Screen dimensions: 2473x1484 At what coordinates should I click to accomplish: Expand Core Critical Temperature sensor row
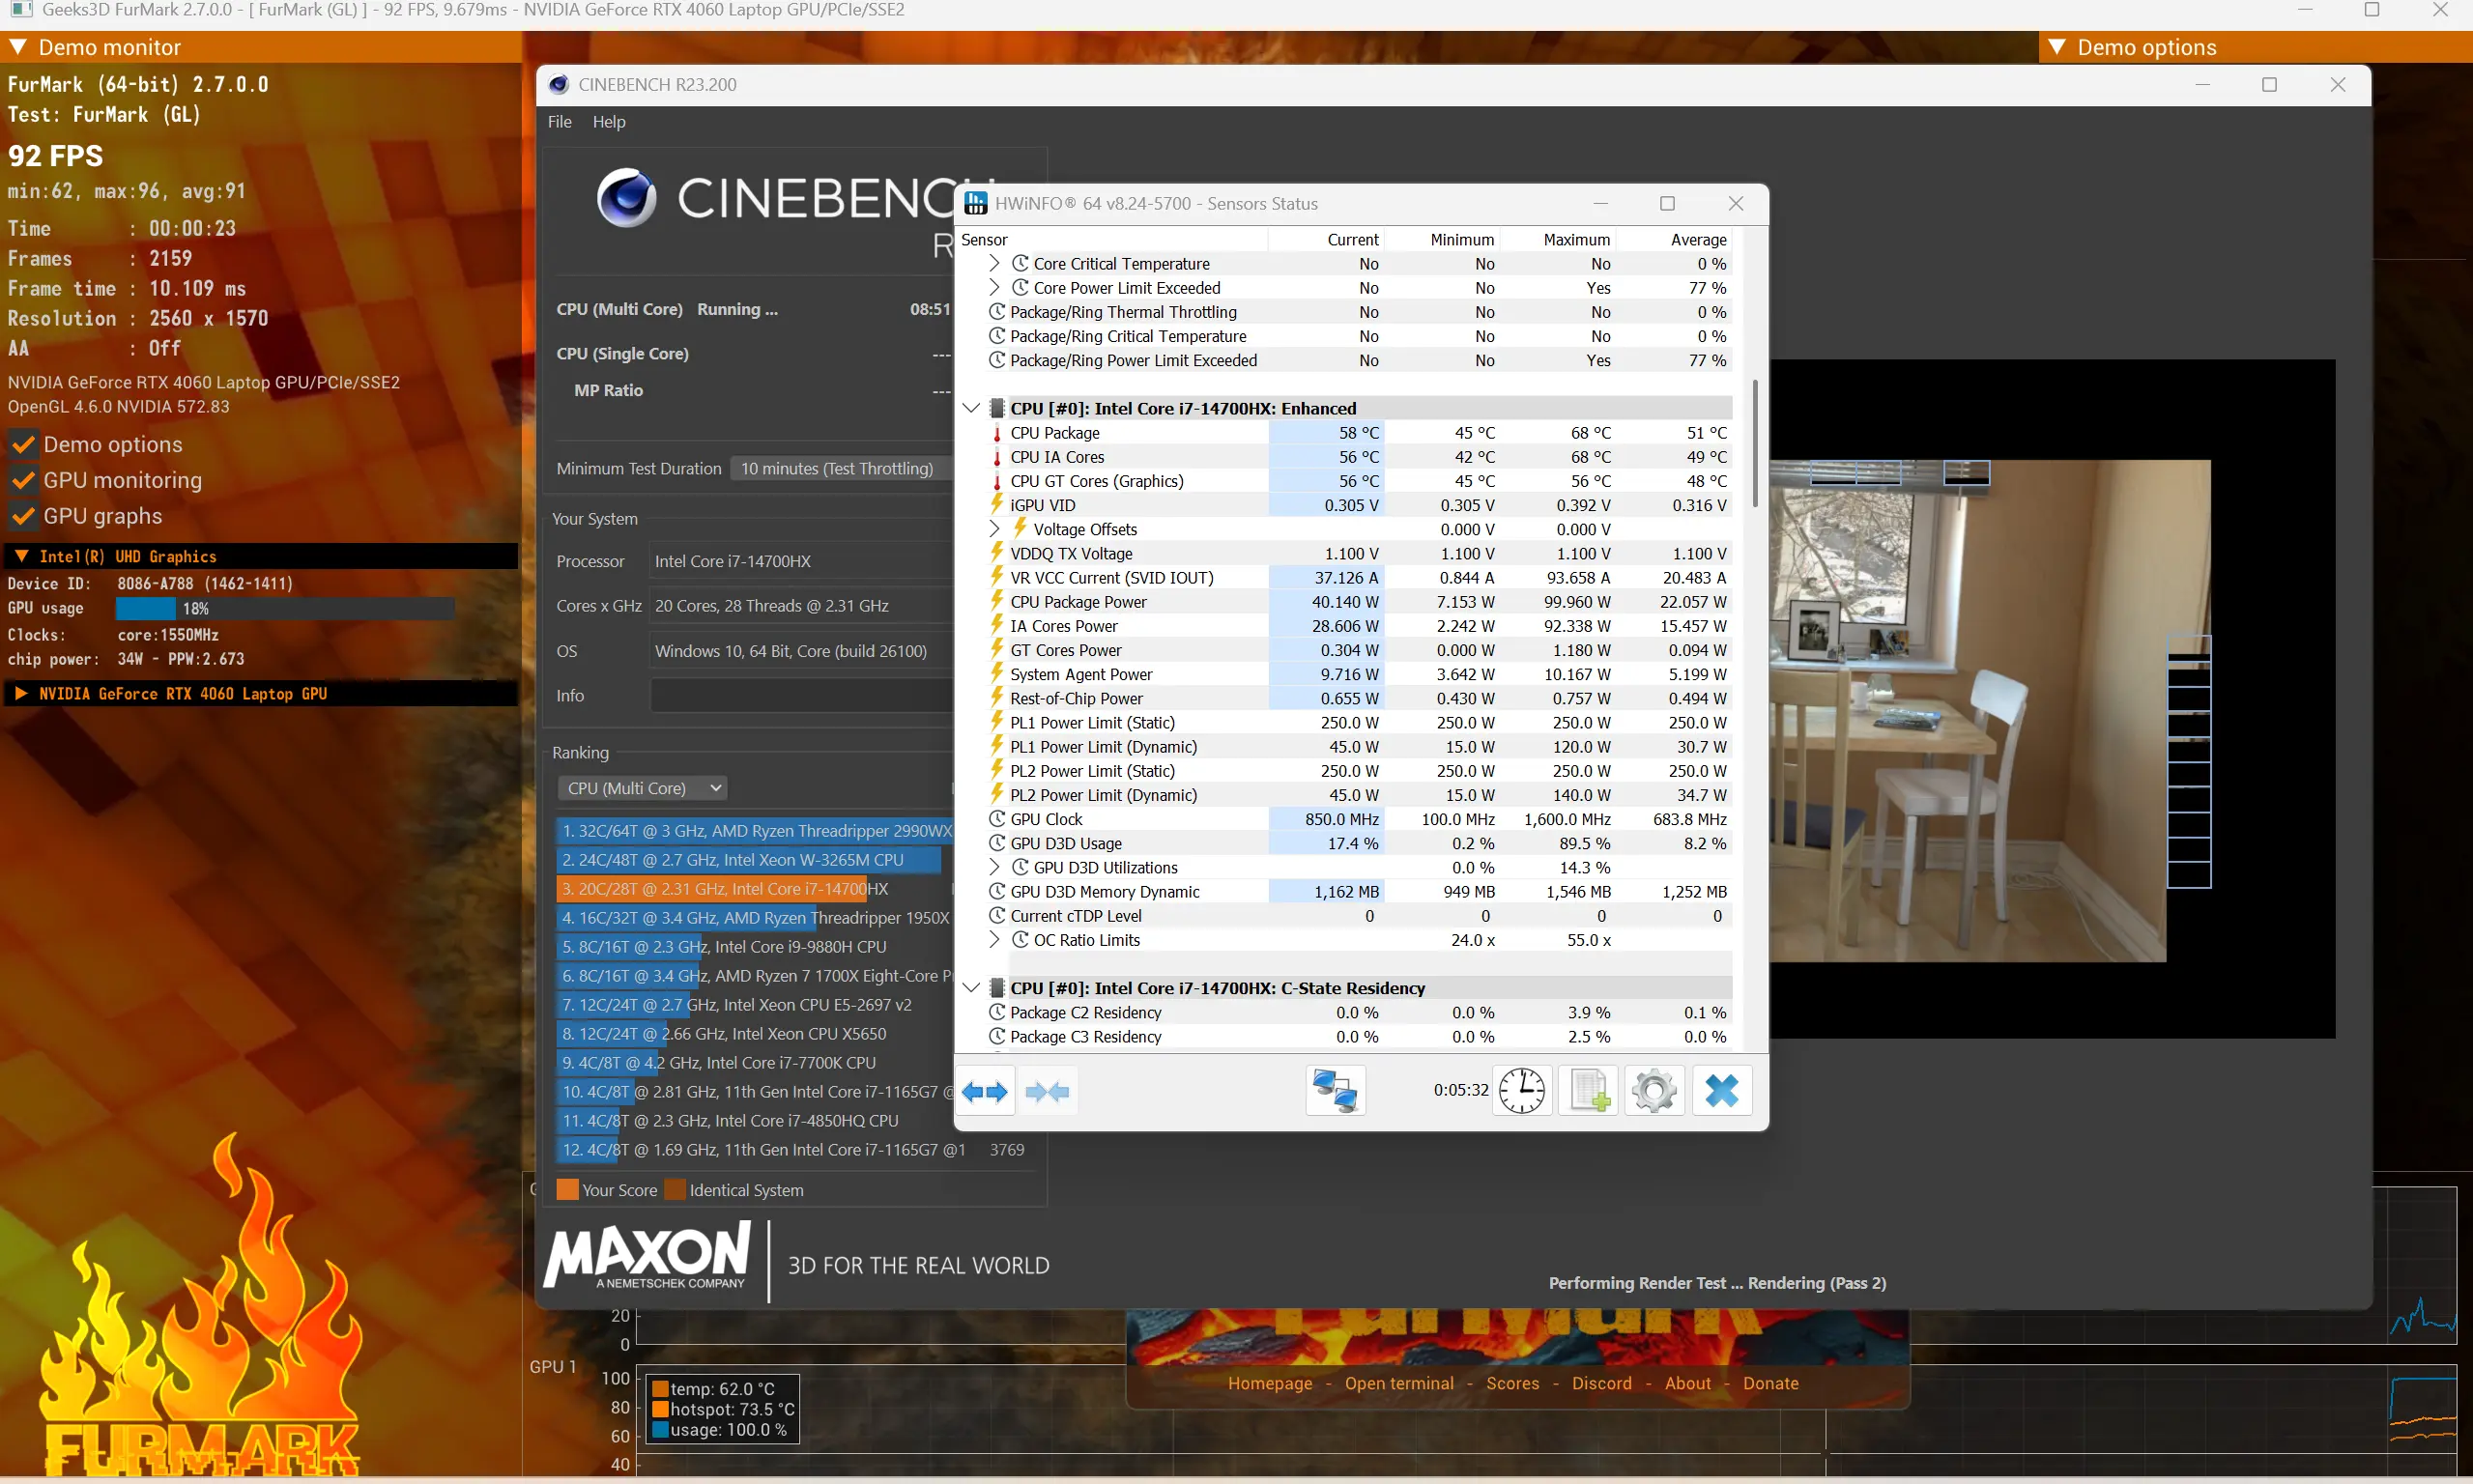click(x=994, y=264)
